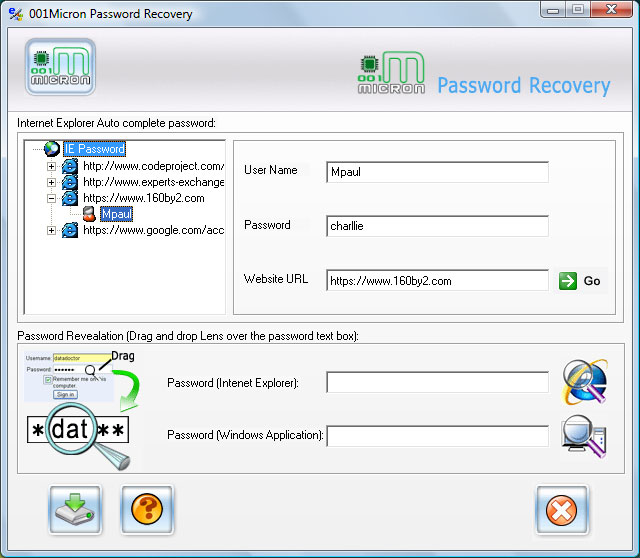Select http://www.codeproject.com/ tree row
The image size is (640, 558).
point(153,166)
